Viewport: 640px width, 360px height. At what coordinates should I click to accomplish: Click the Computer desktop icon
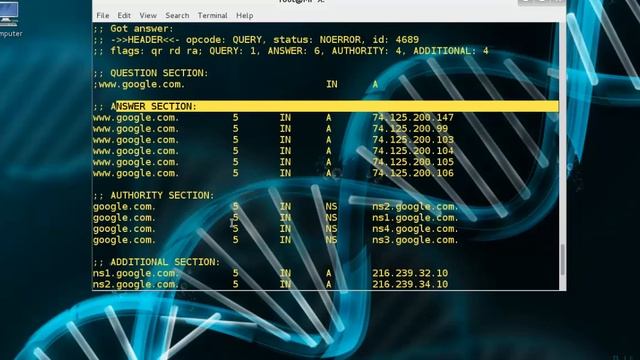click(9, 18)
